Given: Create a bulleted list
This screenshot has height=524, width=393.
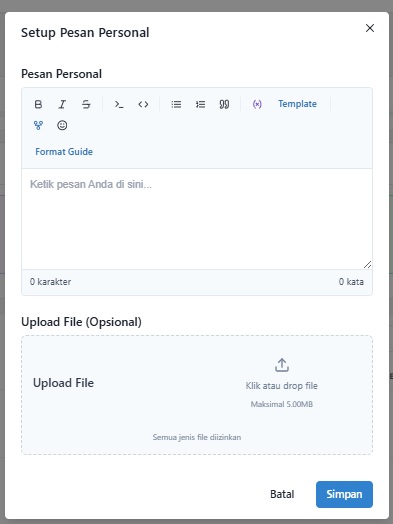Looking at the screenshot, I should coord(176,104).
